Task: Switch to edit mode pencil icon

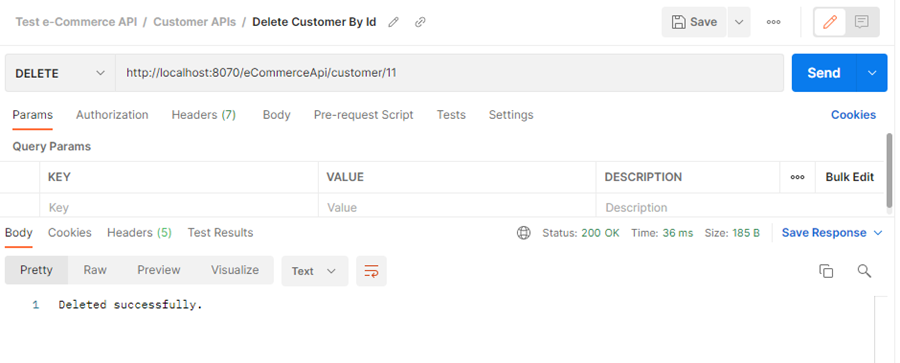Action: (829, 22)
